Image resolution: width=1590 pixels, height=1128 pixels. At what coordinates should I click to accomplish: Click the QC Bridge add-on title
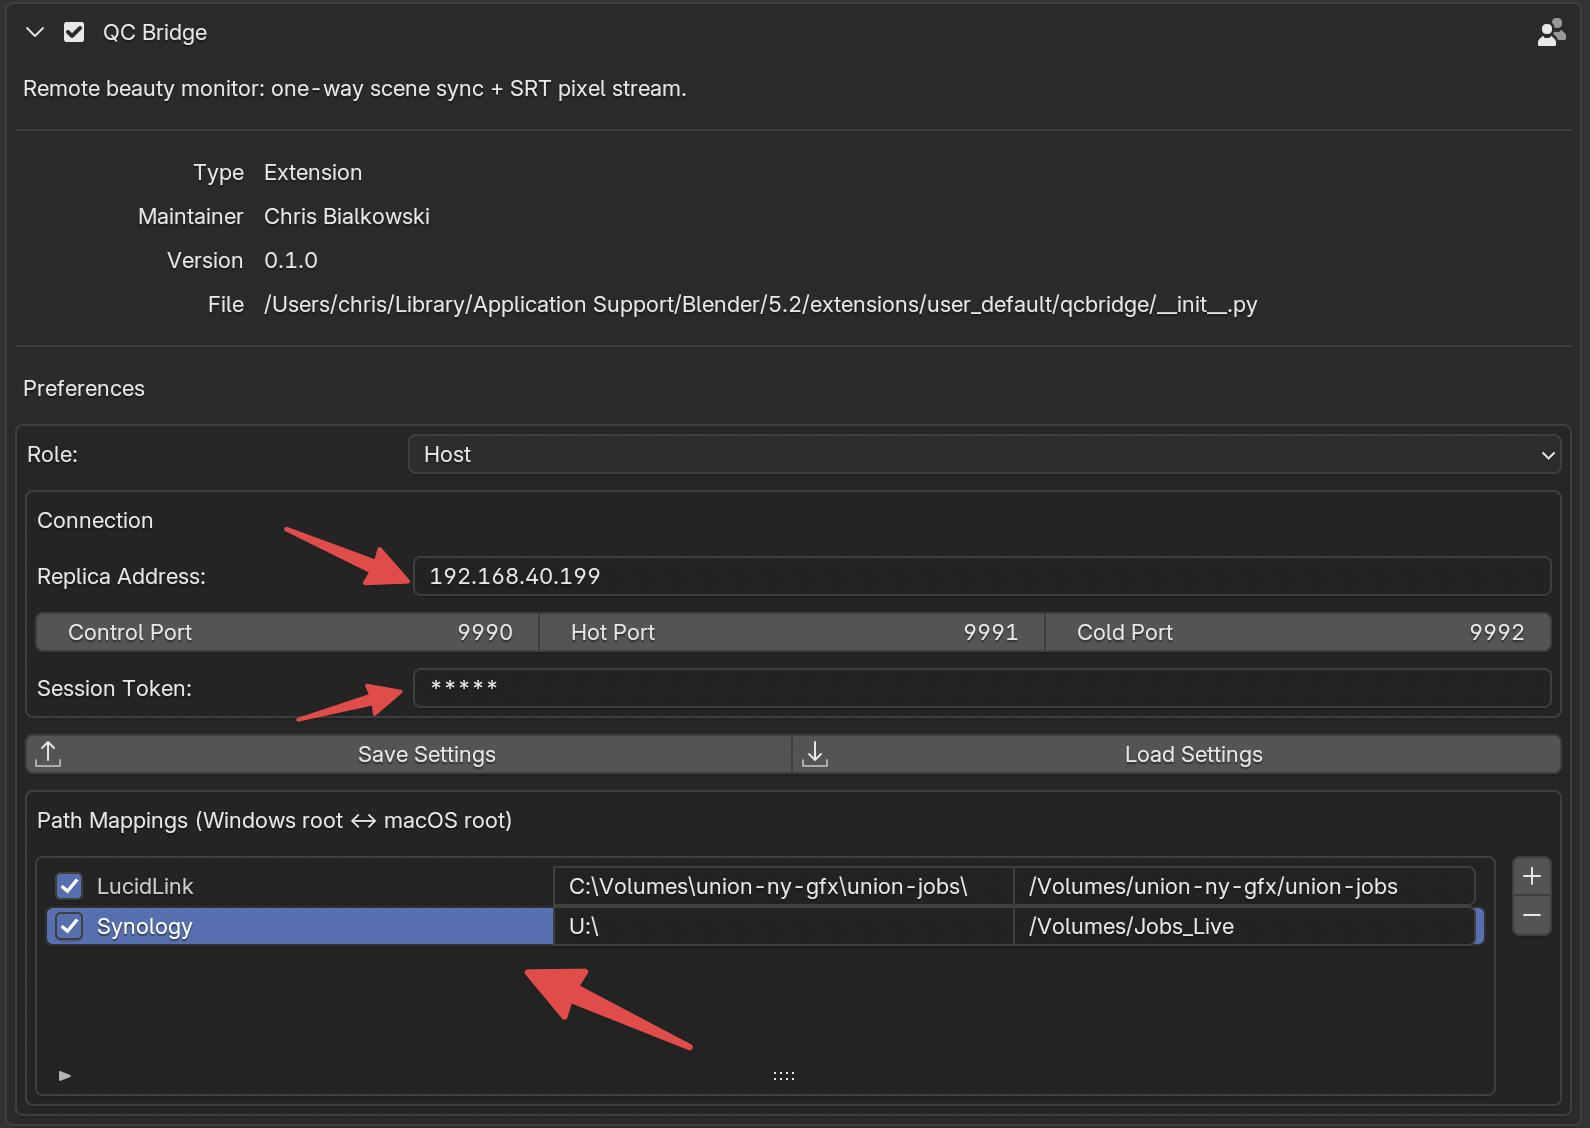(x=155, y=32)
